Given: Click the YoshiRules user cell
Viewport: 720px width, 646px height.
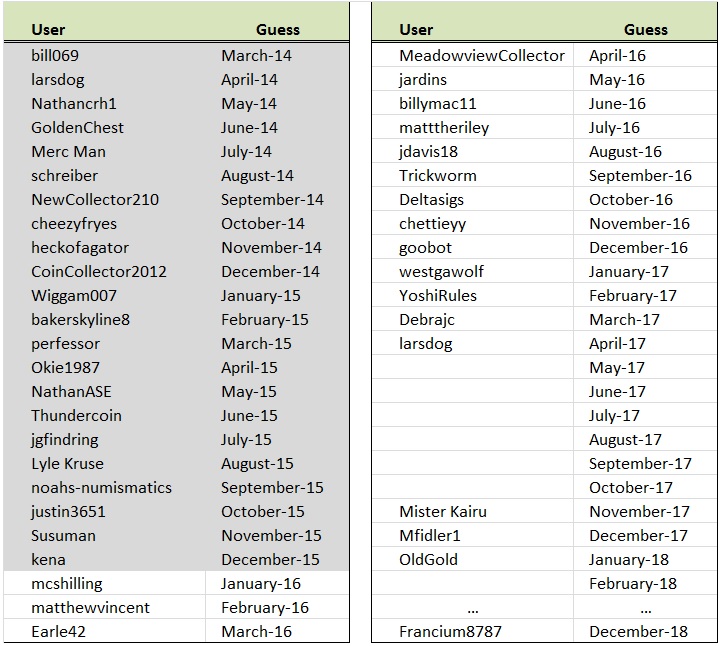Looking at the screenshot, I should coord(472,295).
